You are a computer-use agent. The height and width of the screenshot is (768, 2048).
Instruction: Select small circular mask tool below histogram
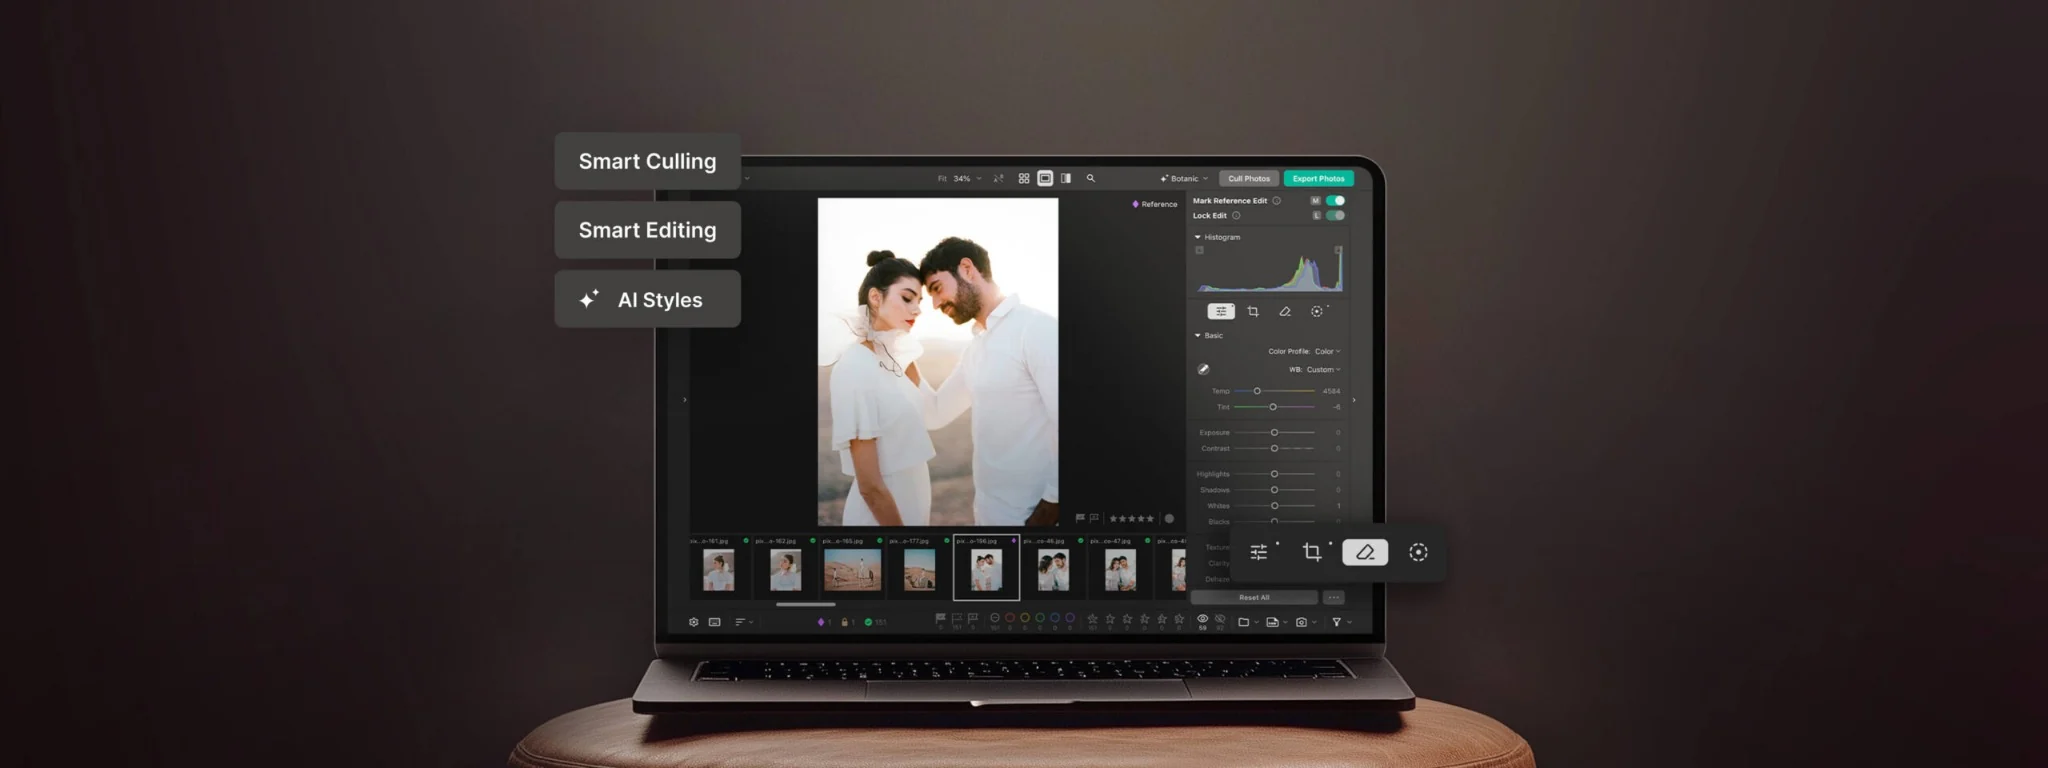coord(1317,312)
